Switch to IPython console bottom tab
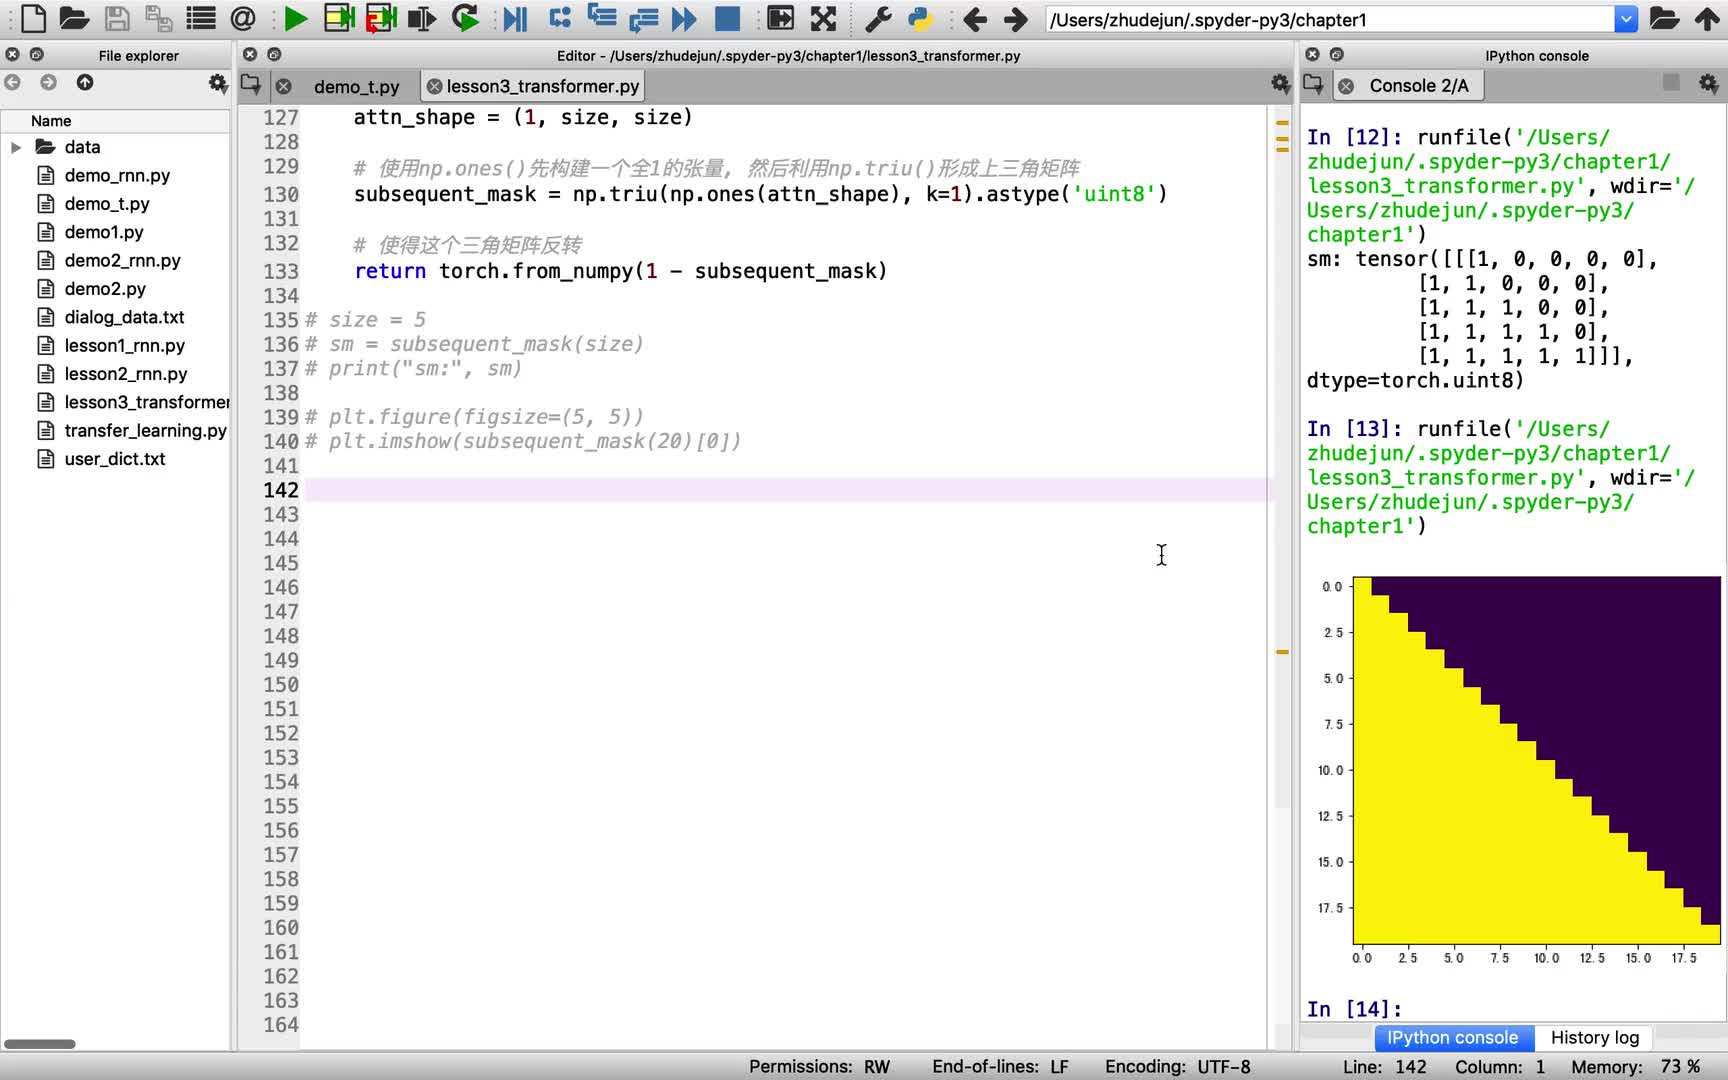The width and height of the screenshot is (1728, 1080). (1452, 1037)
